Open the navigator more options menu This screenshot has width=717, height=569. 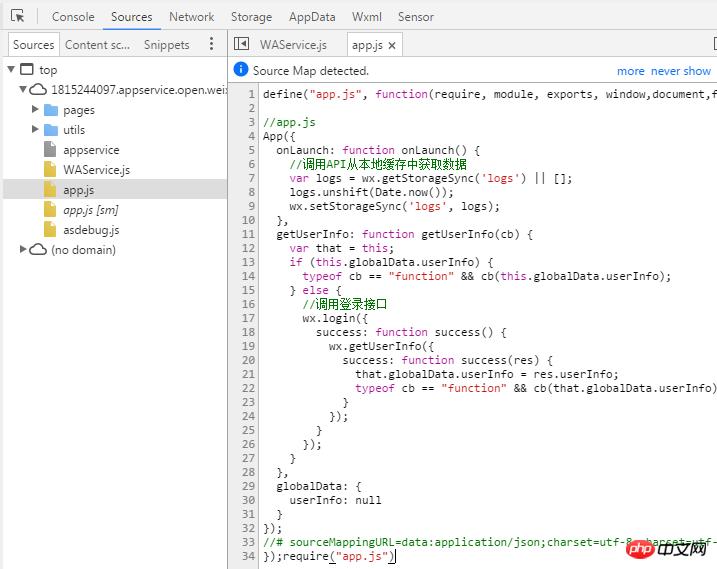[211, 44]
